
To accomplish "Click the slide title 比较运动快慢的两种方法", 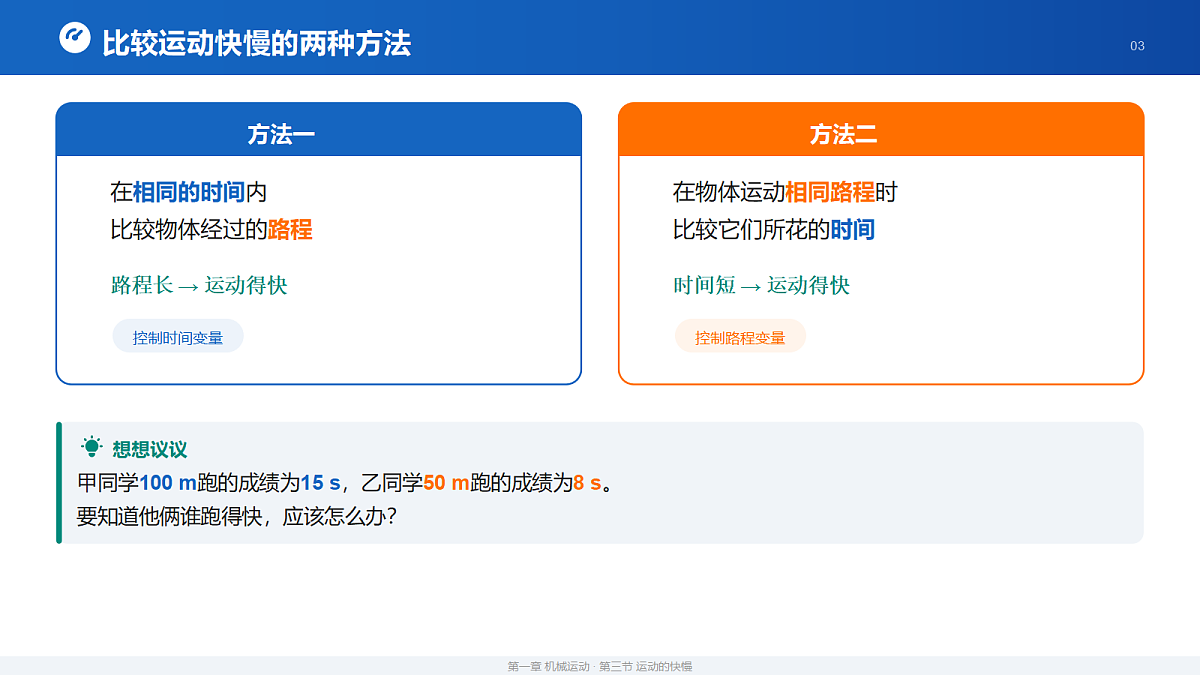I will (x=256, y=43).
